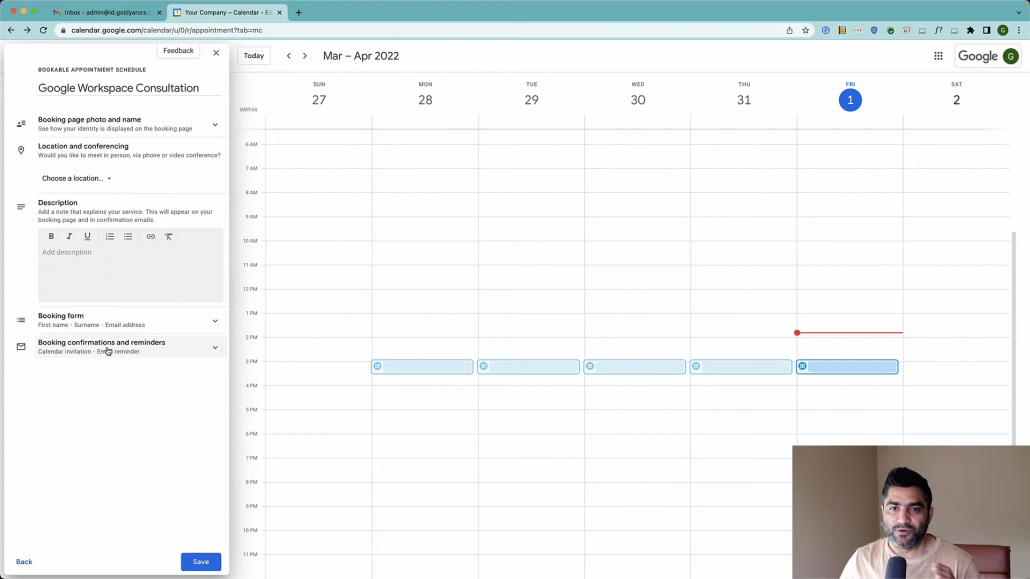Toggle Underline in description toolbar
This screenshot has width=1030, height=579.
pos(87,237)
